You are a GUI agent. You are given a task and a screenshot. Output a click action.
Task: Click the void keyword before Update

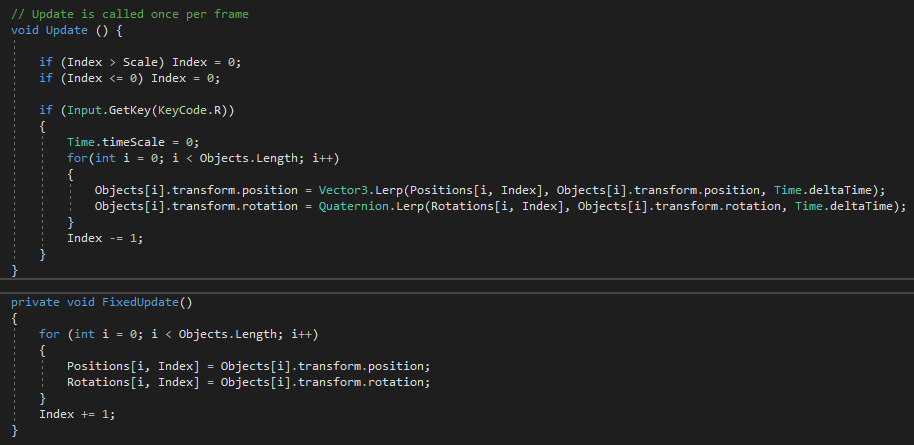coord(25,30)
